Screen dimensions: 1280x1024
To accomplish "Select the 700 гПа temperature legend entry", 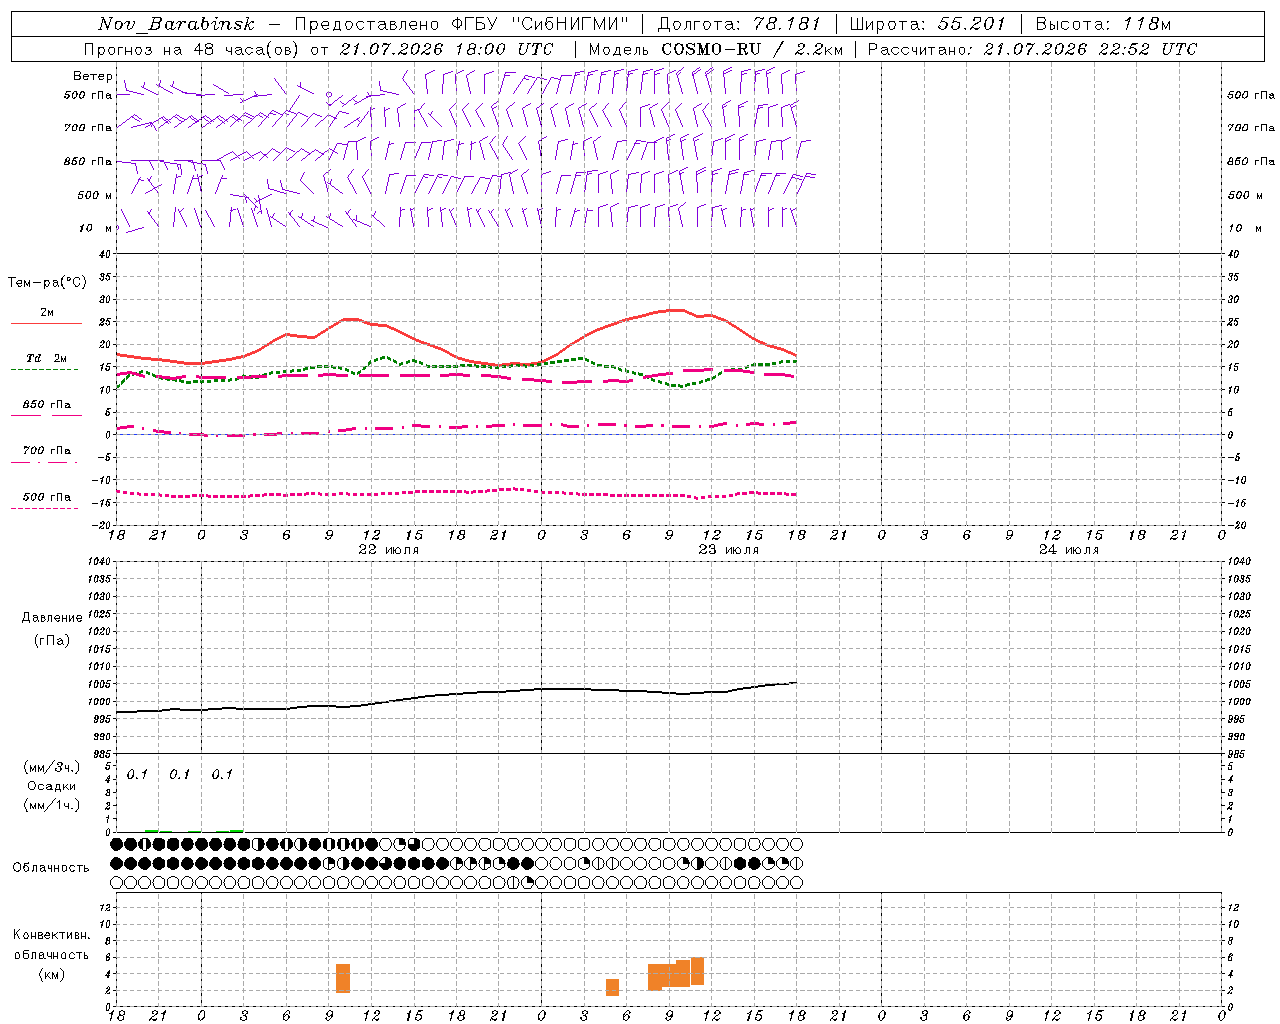I will pos(47,451).
